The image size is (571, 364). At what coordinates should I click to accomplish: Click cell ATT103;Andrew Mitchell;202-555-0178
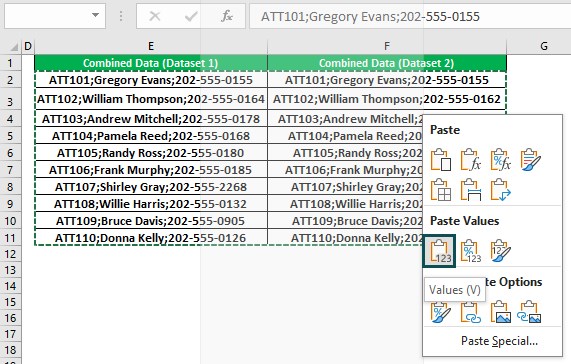pyautogui.click(x=151, y=119)
